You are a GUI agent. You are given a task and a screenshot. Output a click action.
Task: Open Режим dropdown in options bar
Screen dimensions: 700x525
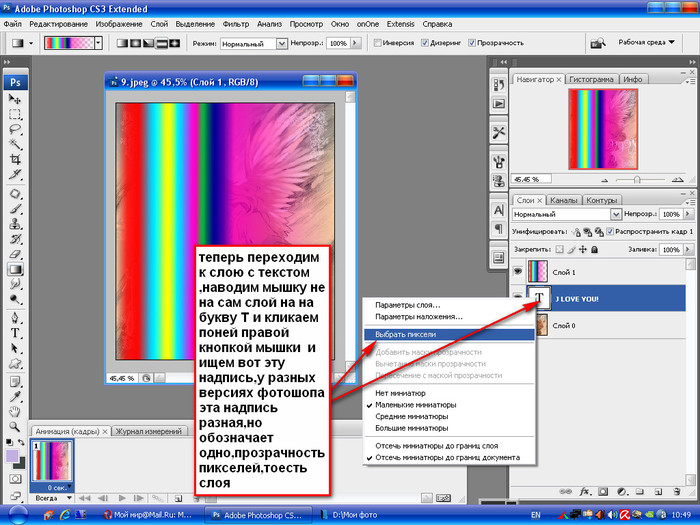pos(281,43)
